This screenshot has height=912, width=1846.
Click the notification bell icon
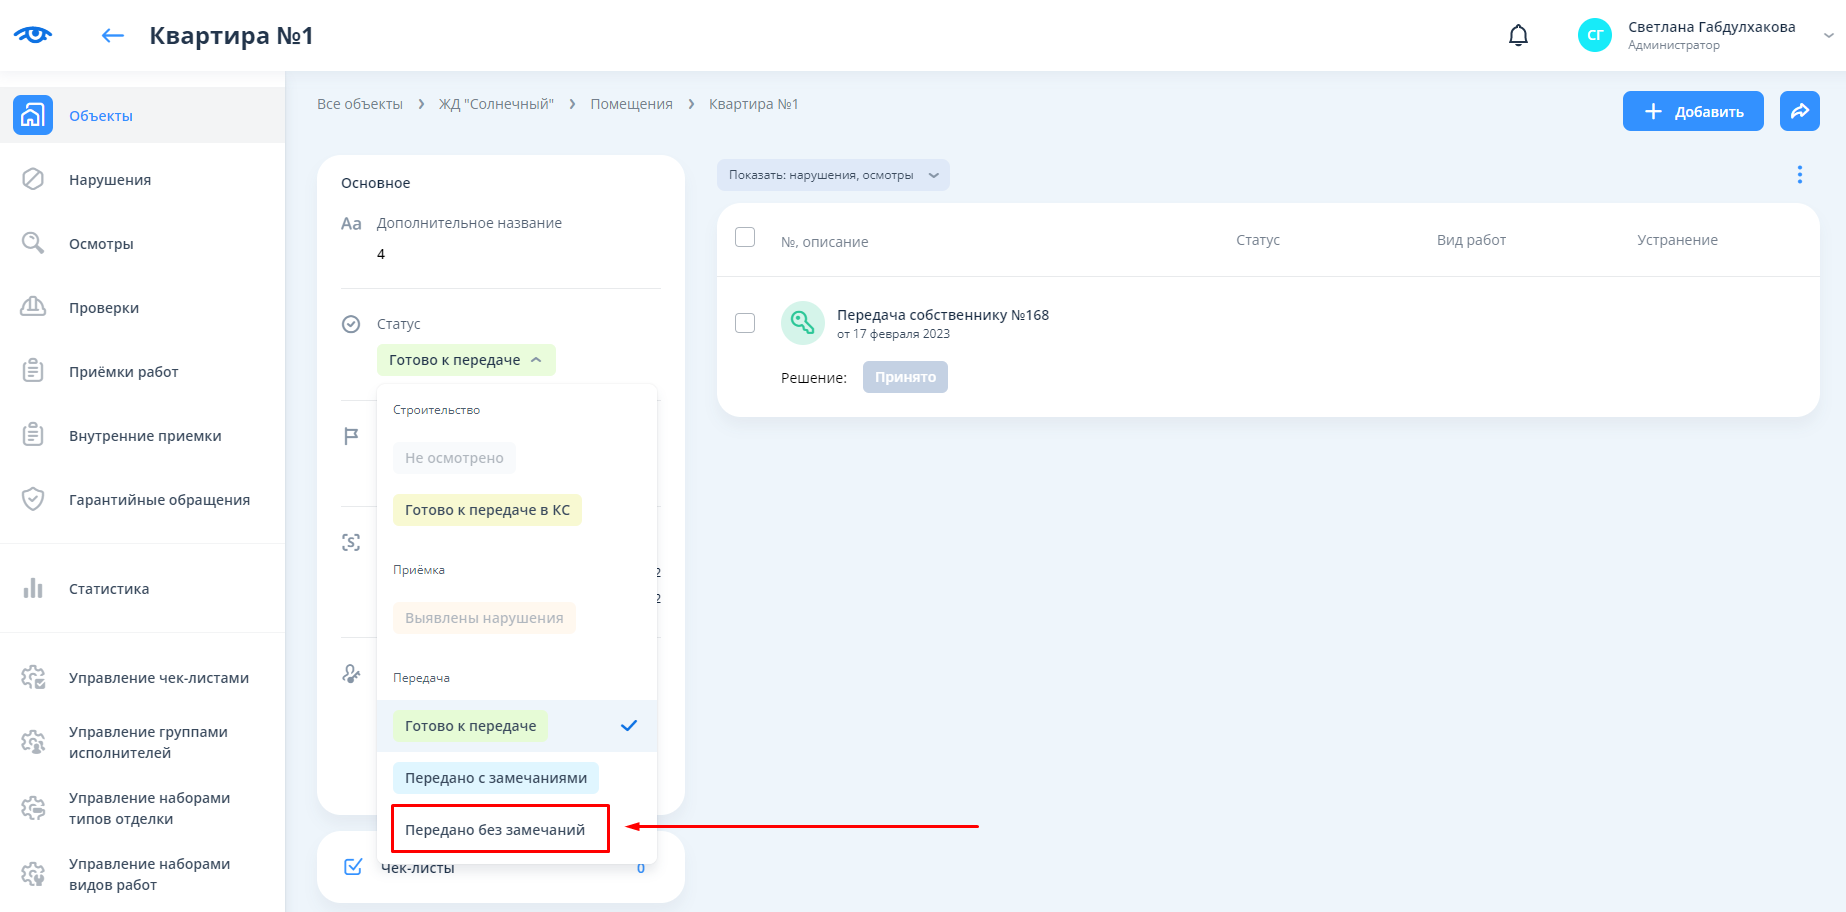pyautogui.click(x=1518, y=36)
